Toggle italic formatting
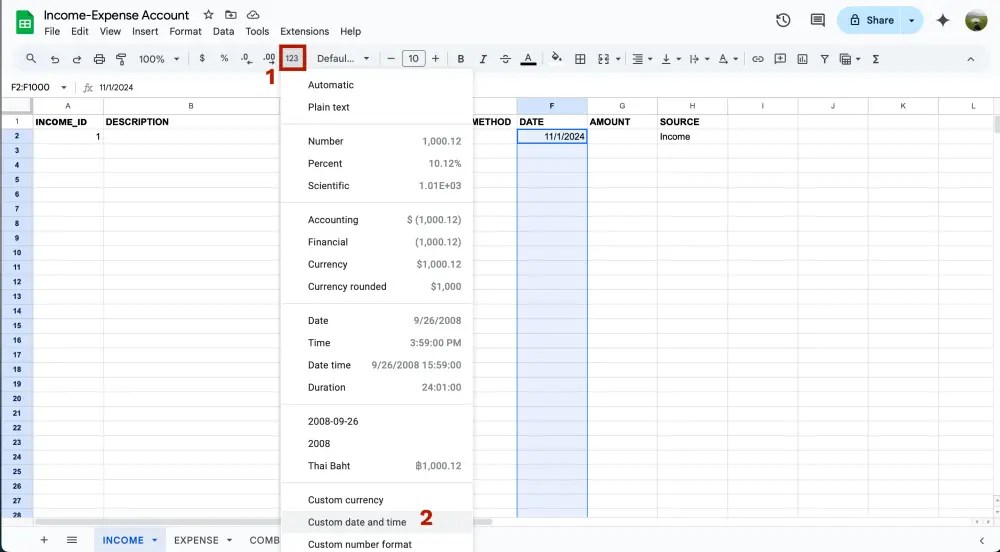 483,59
